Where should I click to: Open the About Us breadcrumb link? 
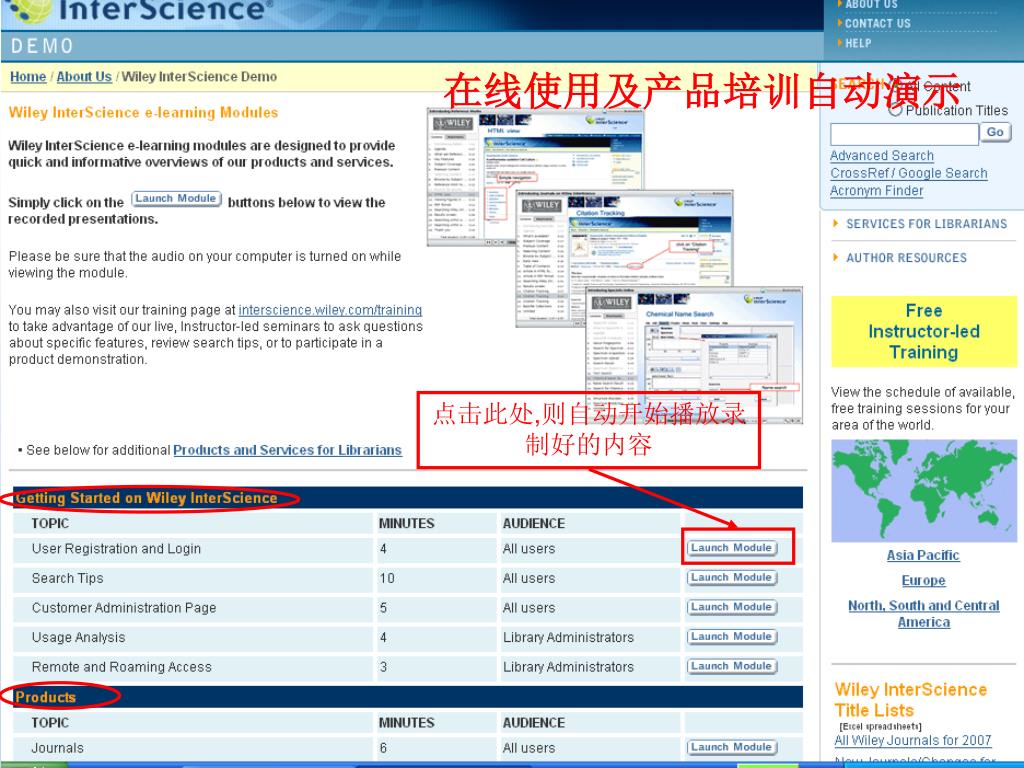84,77
